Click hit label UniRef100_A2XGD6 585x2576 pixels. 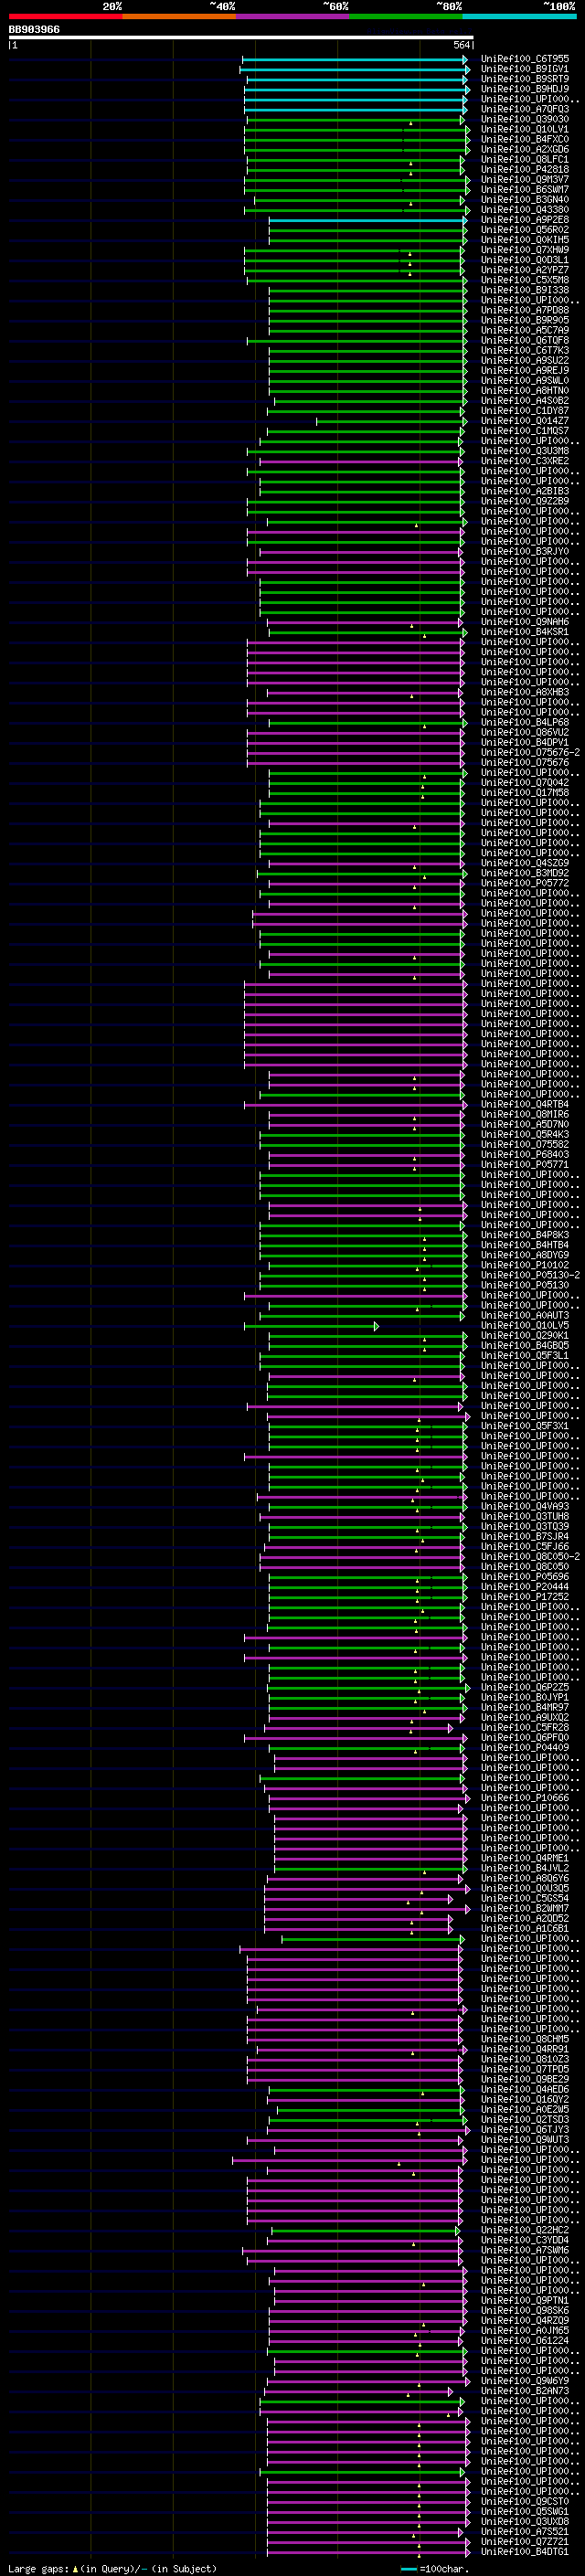click(525, 149)
